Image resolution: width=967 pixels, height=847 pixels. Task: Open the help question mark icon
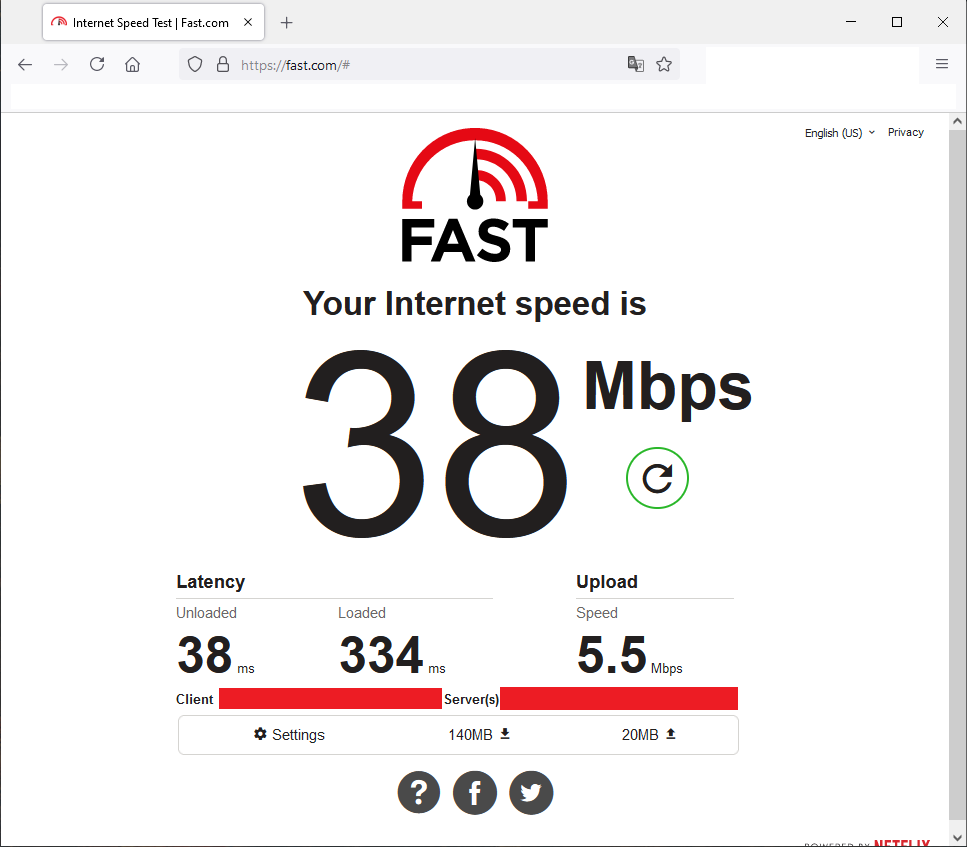(x=419, y=792)
